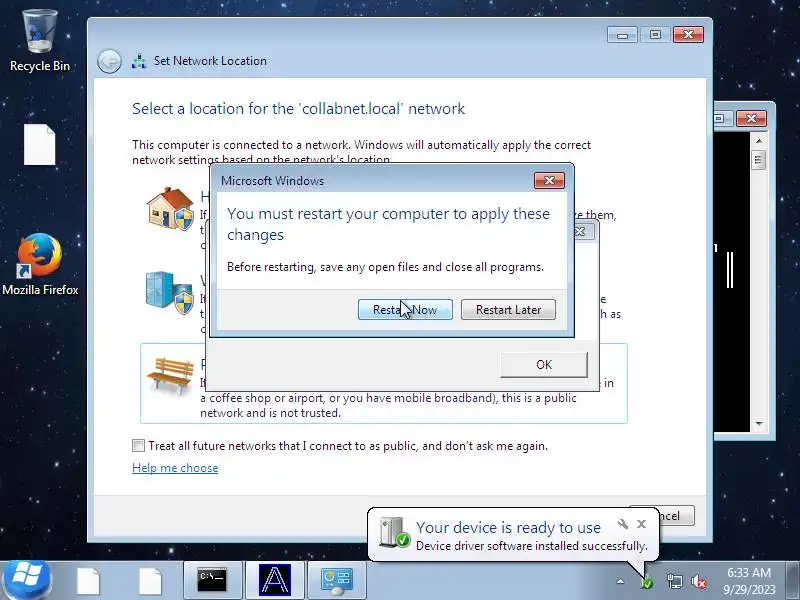Open the Help me choose link
Image resolution: width=800 pixels, height=600 pixels.
[x=175, y=468]
